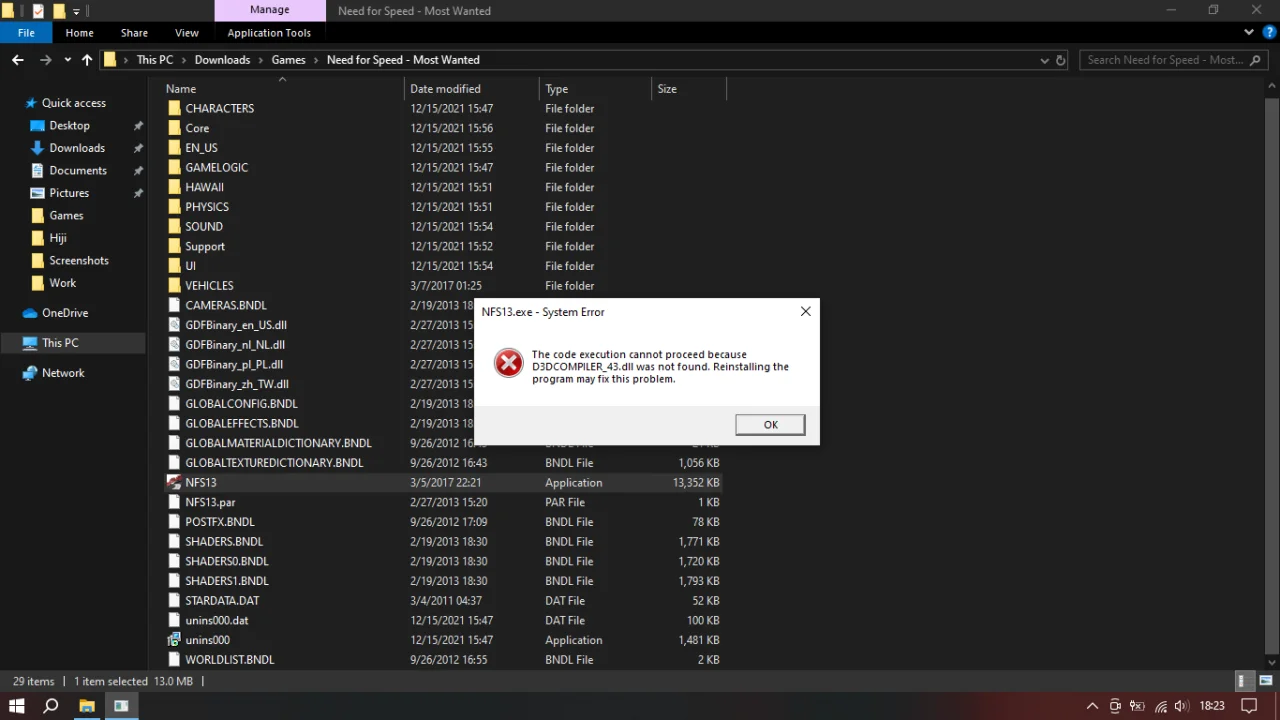
Task: Switch to details view layout button
Action: coord(1242,681)
